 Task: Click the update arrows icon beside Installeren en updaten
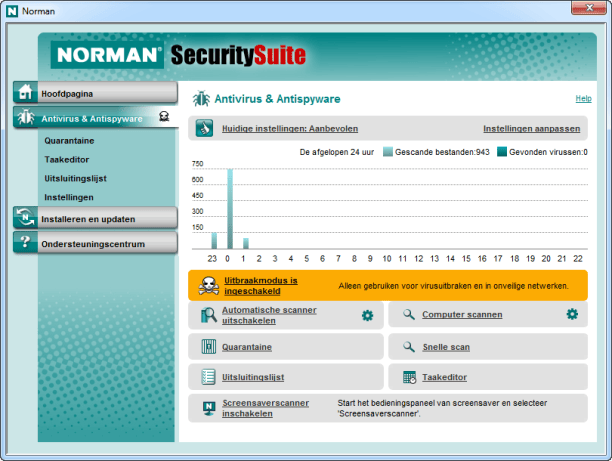click(25, 217)
